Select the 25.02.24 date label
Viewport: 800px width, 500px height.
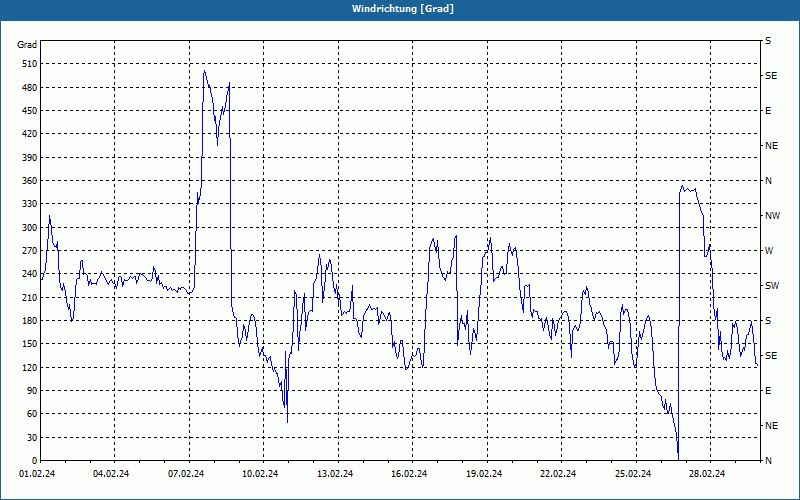[633, 474]
